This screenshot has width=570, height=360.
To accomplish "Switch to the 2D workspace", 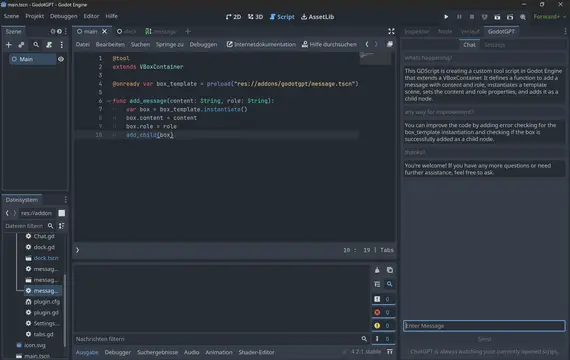I will (233, 17).
